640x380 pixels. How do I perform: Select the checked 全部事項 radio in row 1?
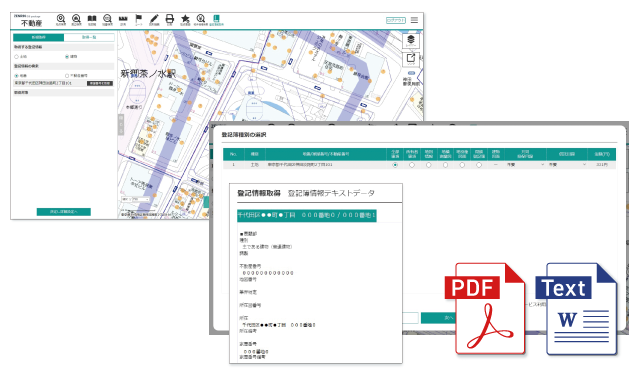[x=395, y=165]
